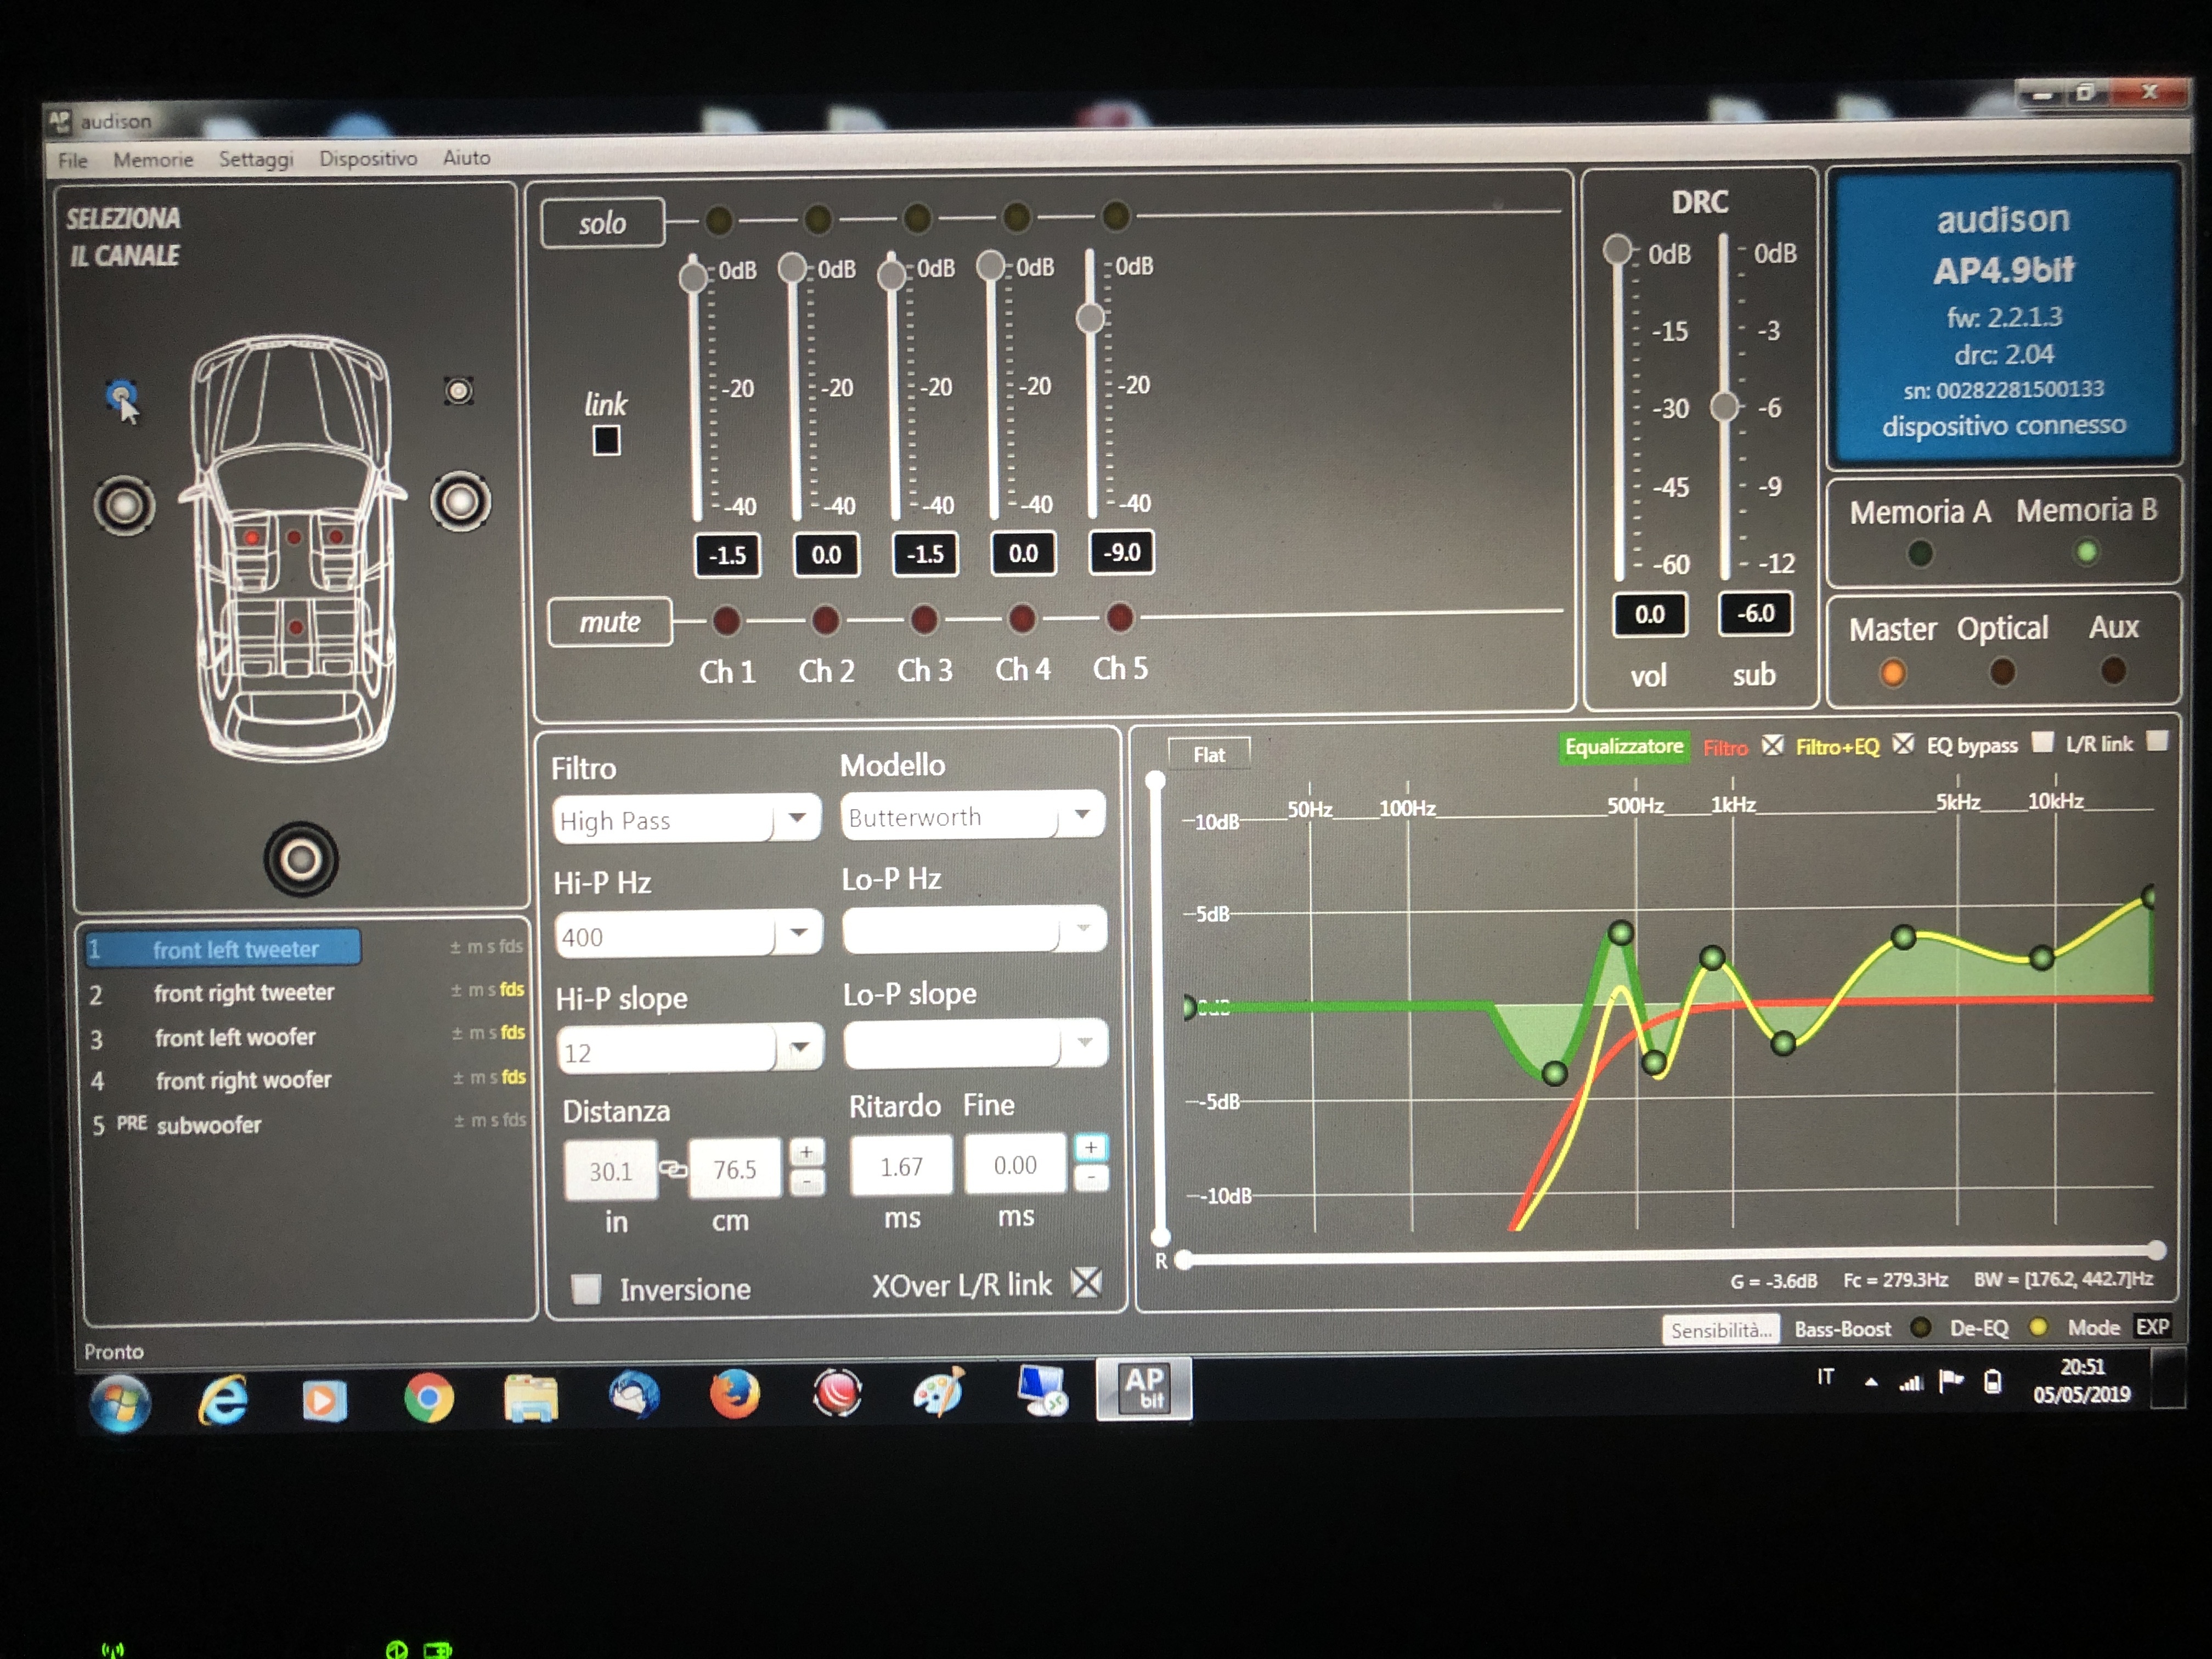Viewport: 2212px width, 1659px height.
Task: Select the front right woofer speaker icon
Action: 461,501
